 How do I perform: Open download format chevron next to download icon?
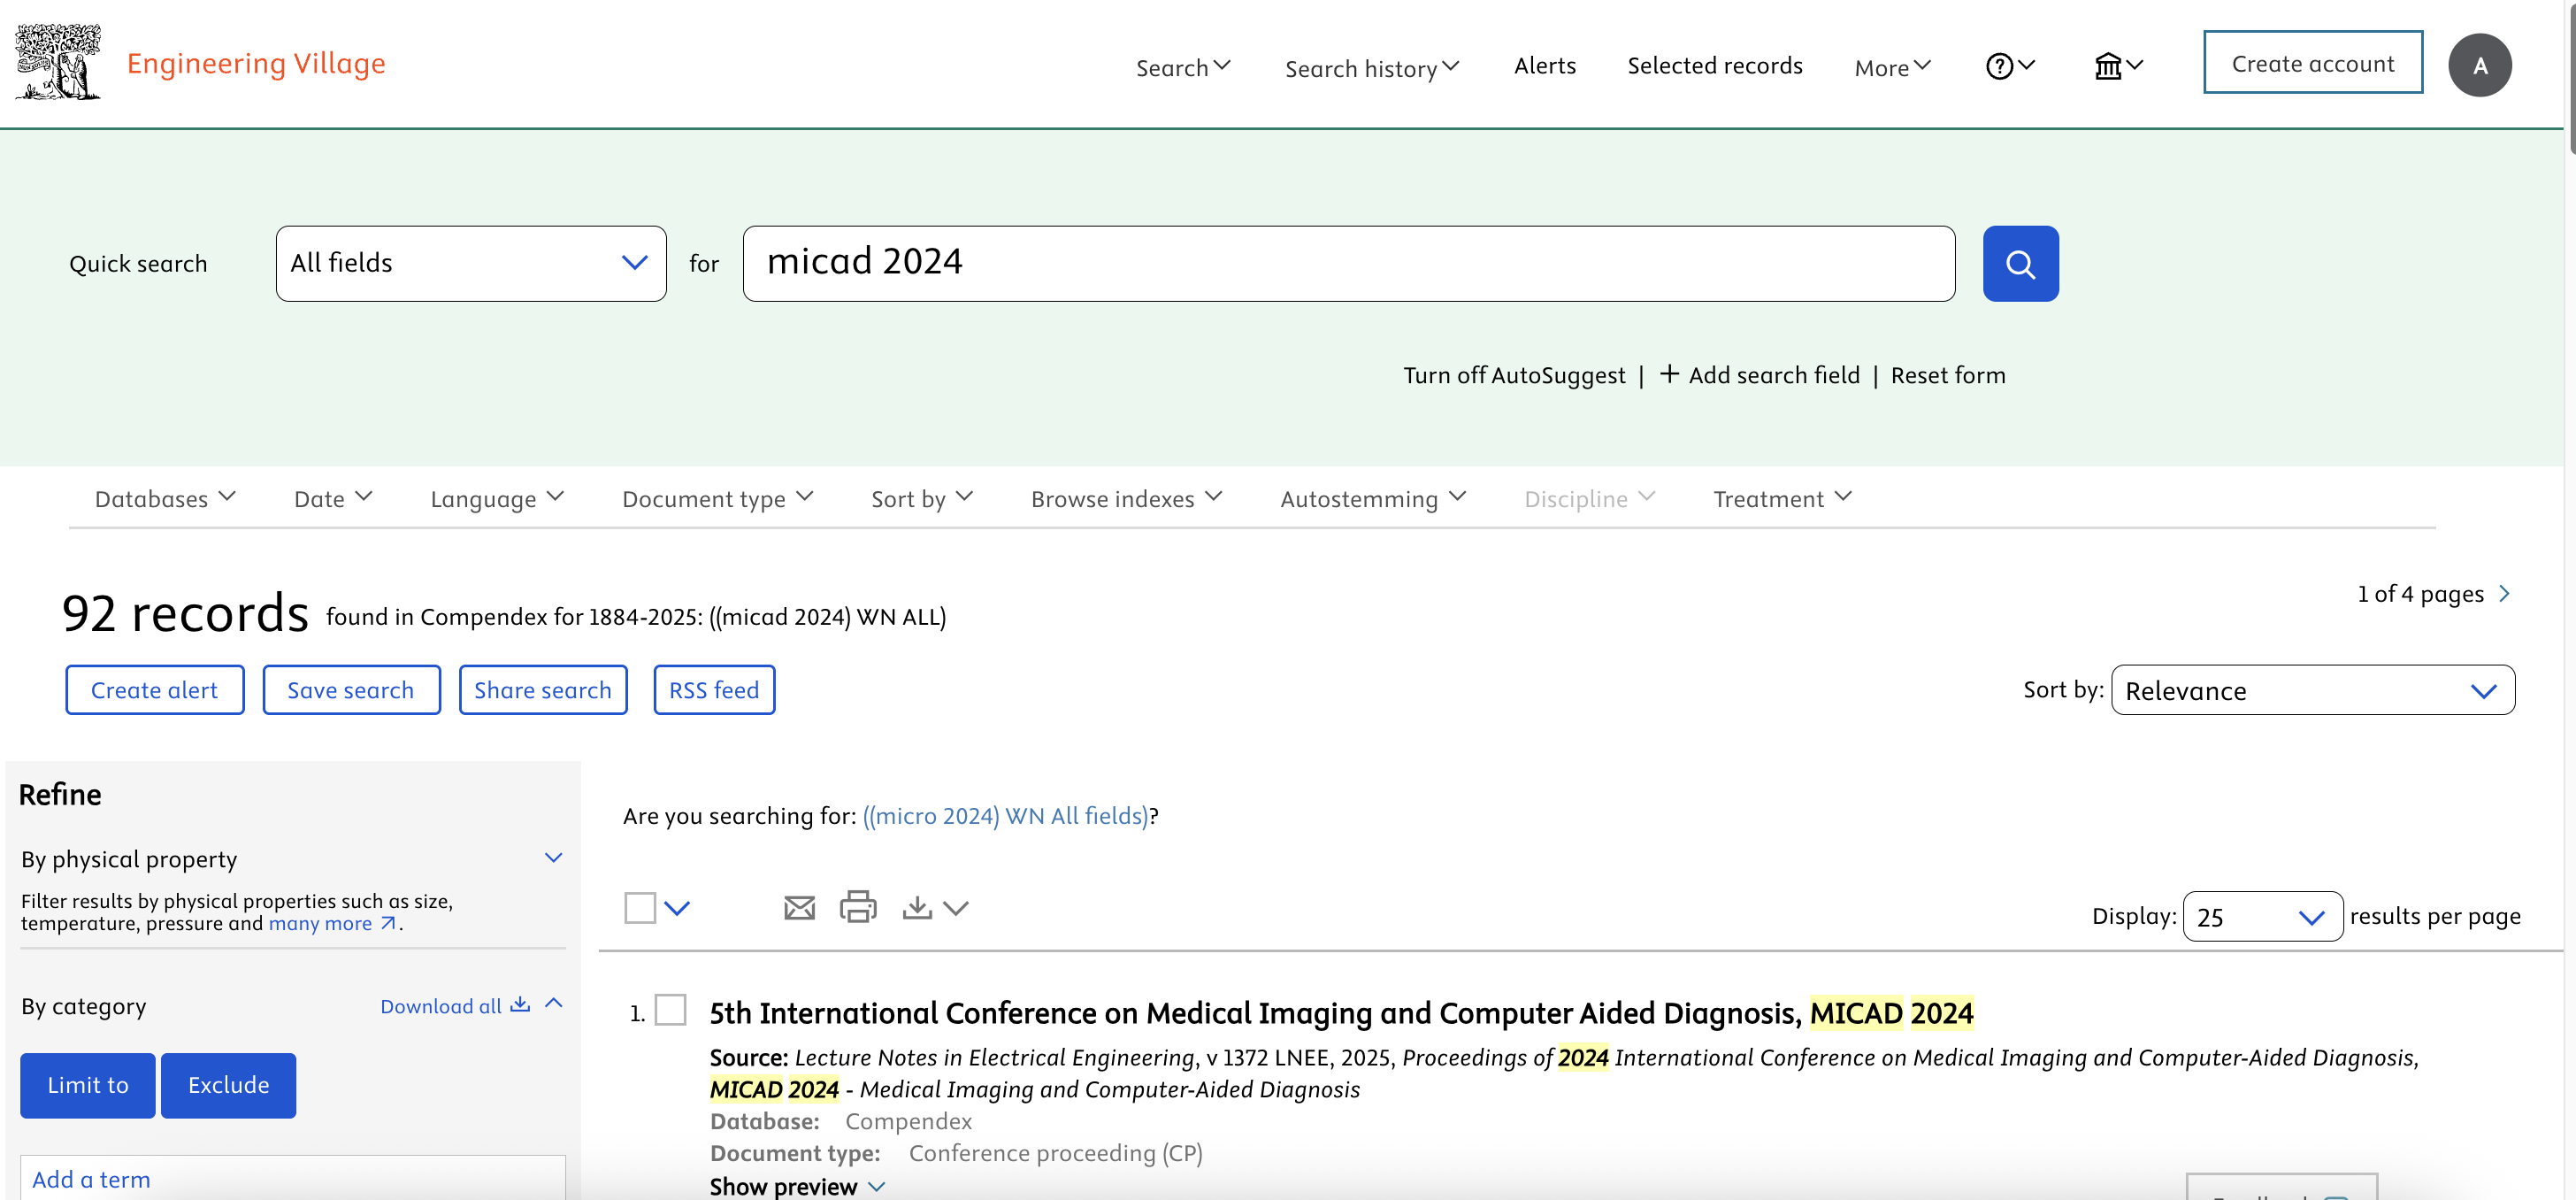click(x=956, y=909)
